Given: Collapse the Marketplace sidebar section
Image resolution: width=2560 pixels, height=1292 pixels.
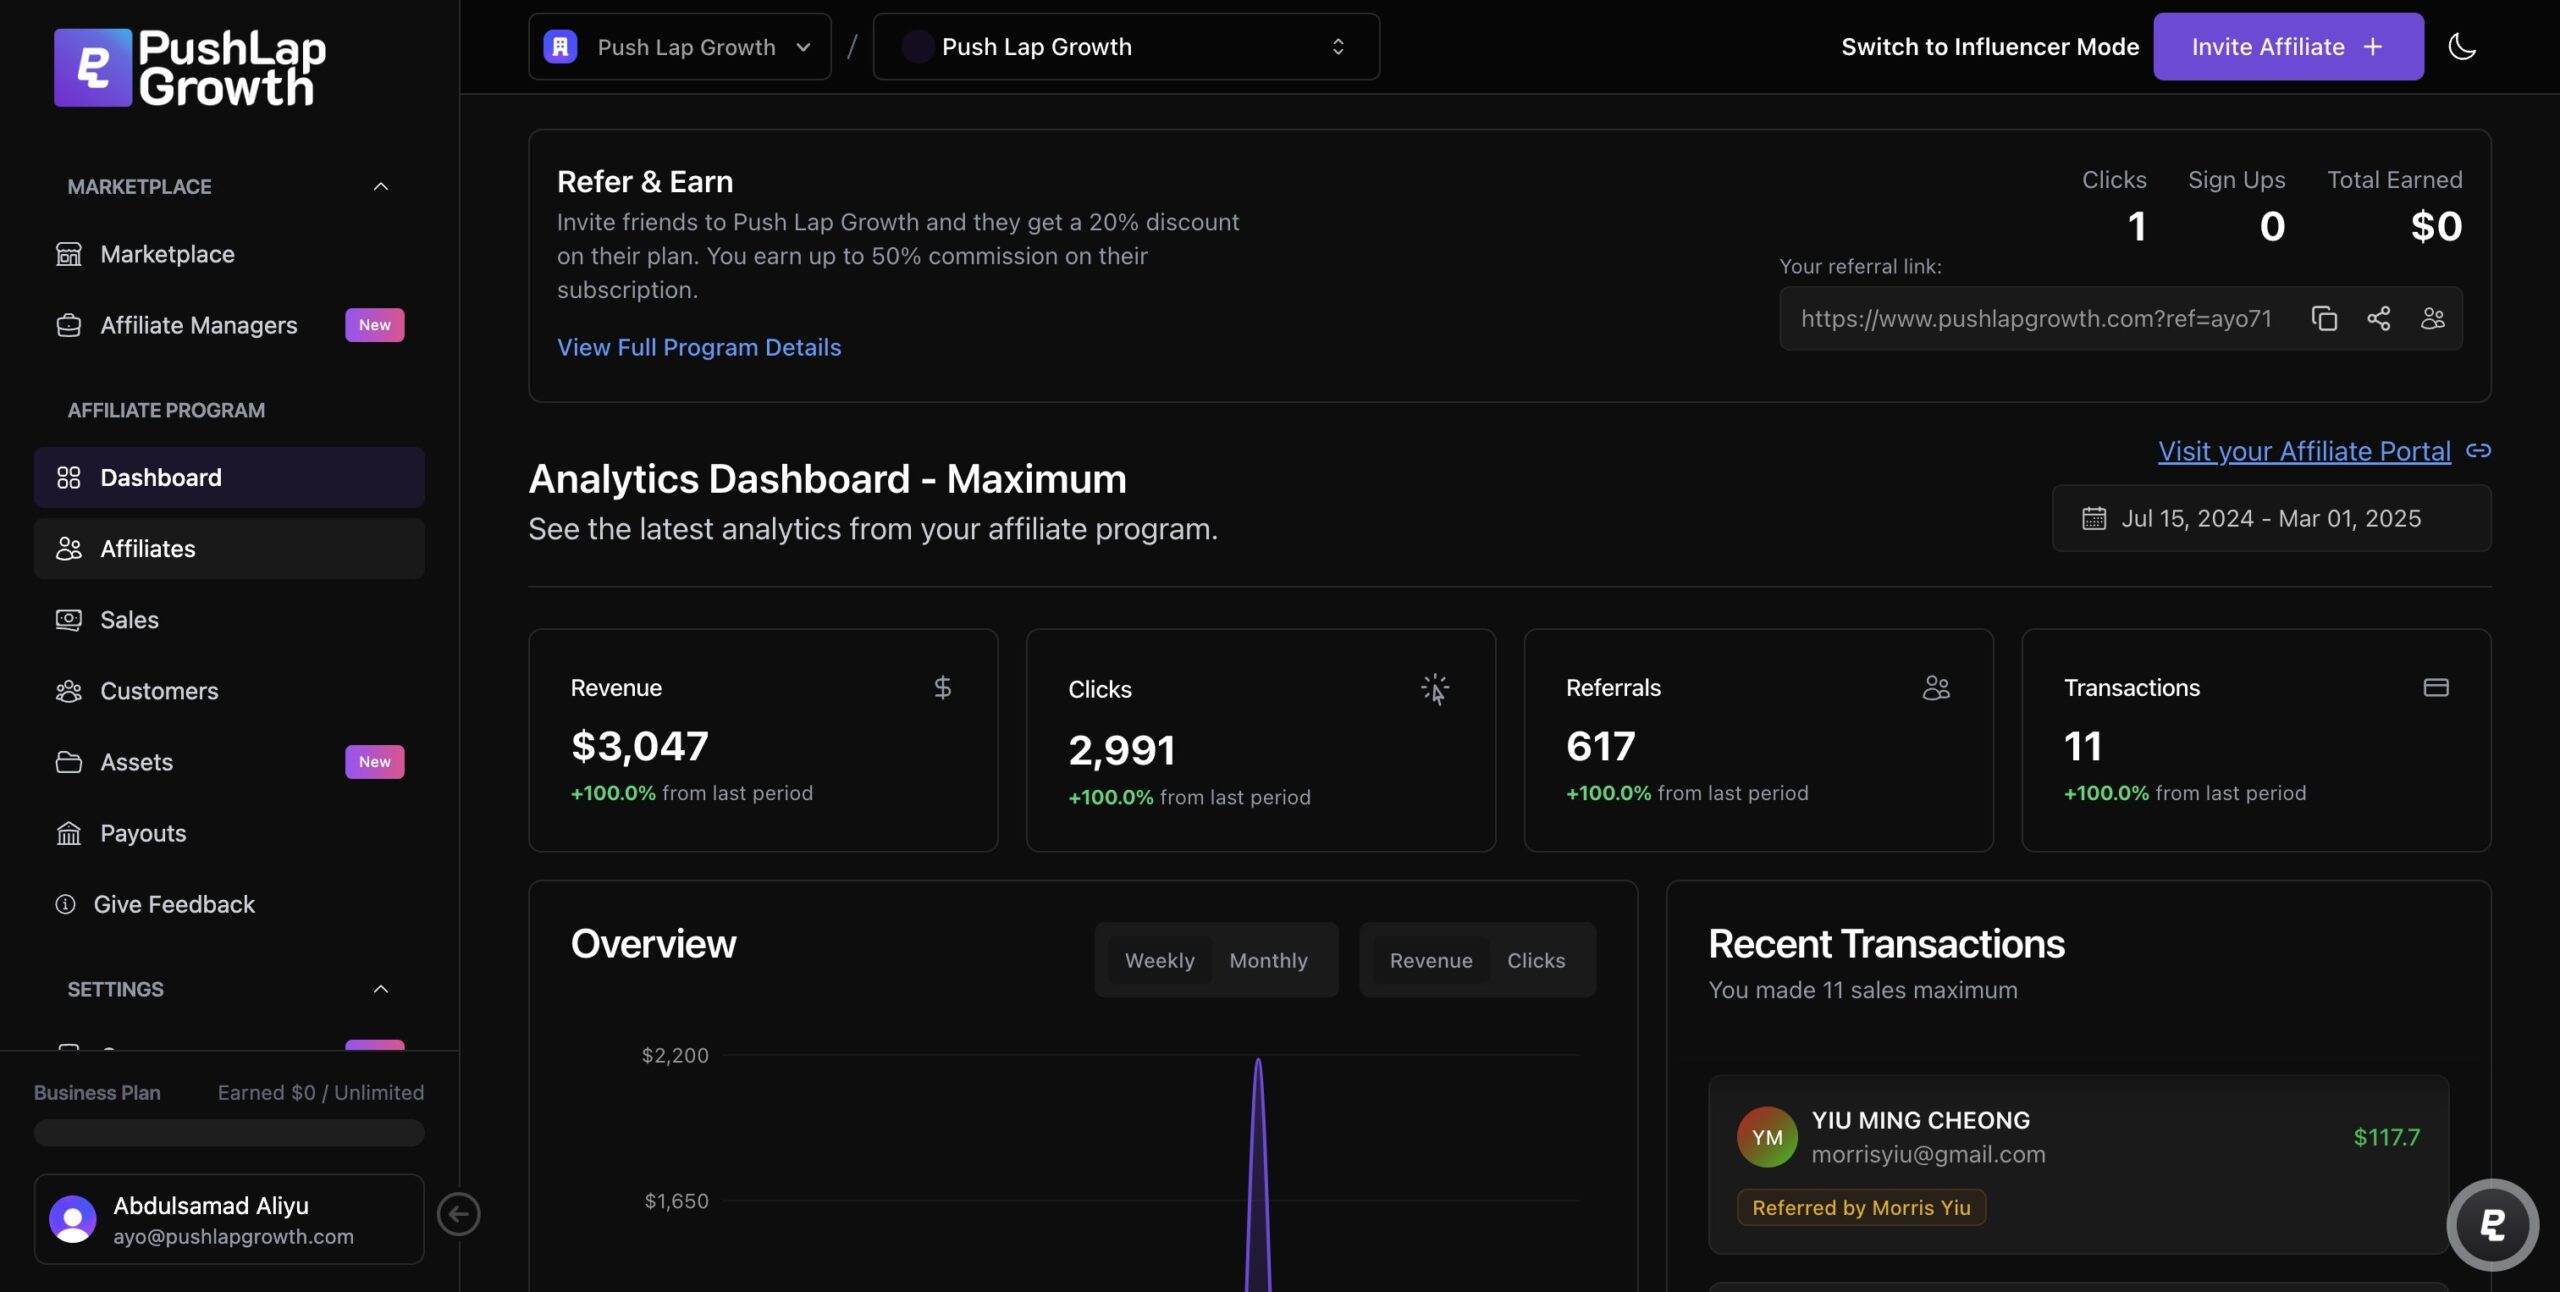Looking at the screenshot, I should 380,186.
